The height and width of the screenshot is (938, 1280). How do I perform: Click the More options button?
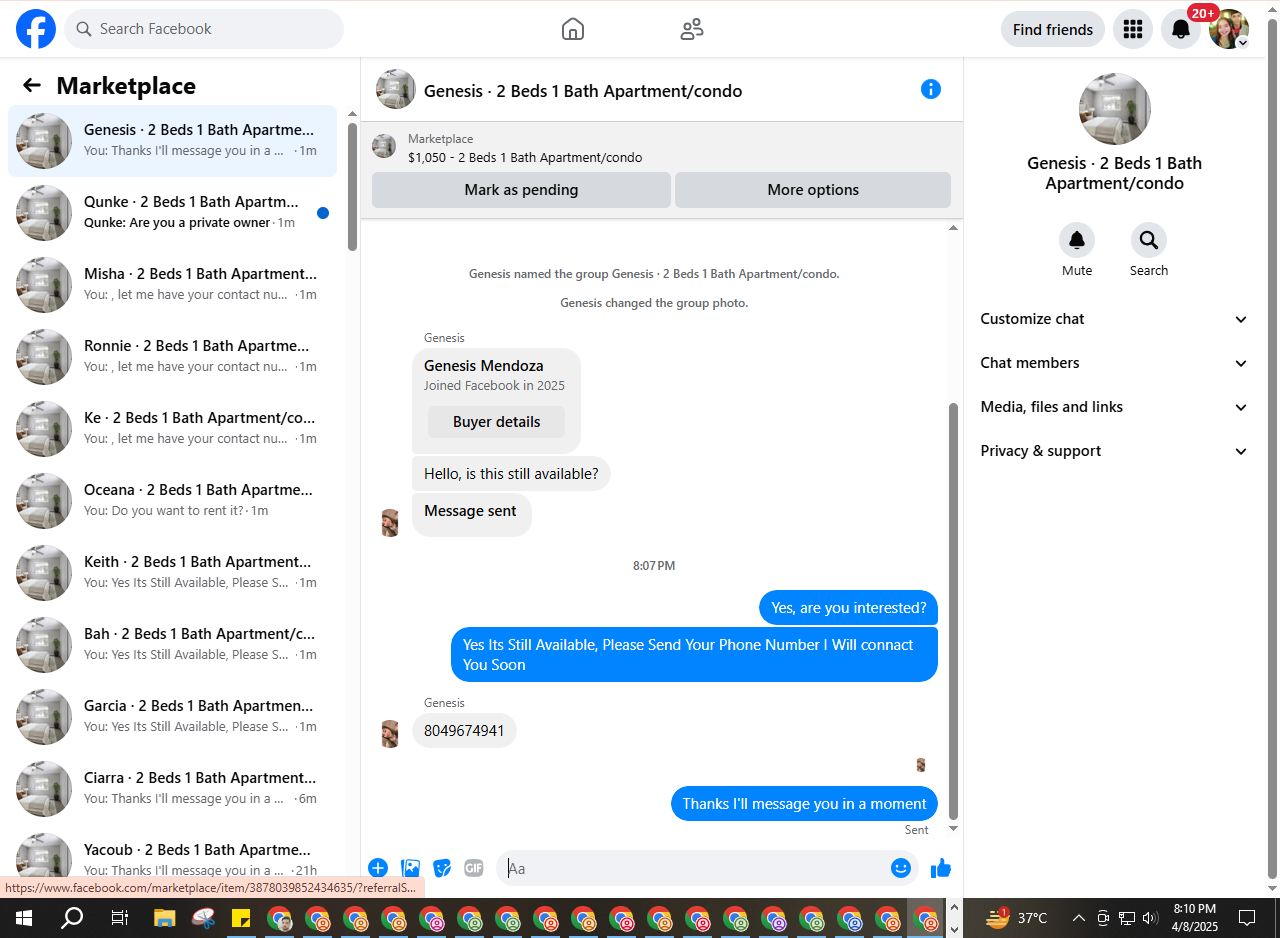(x=813, y=190)
